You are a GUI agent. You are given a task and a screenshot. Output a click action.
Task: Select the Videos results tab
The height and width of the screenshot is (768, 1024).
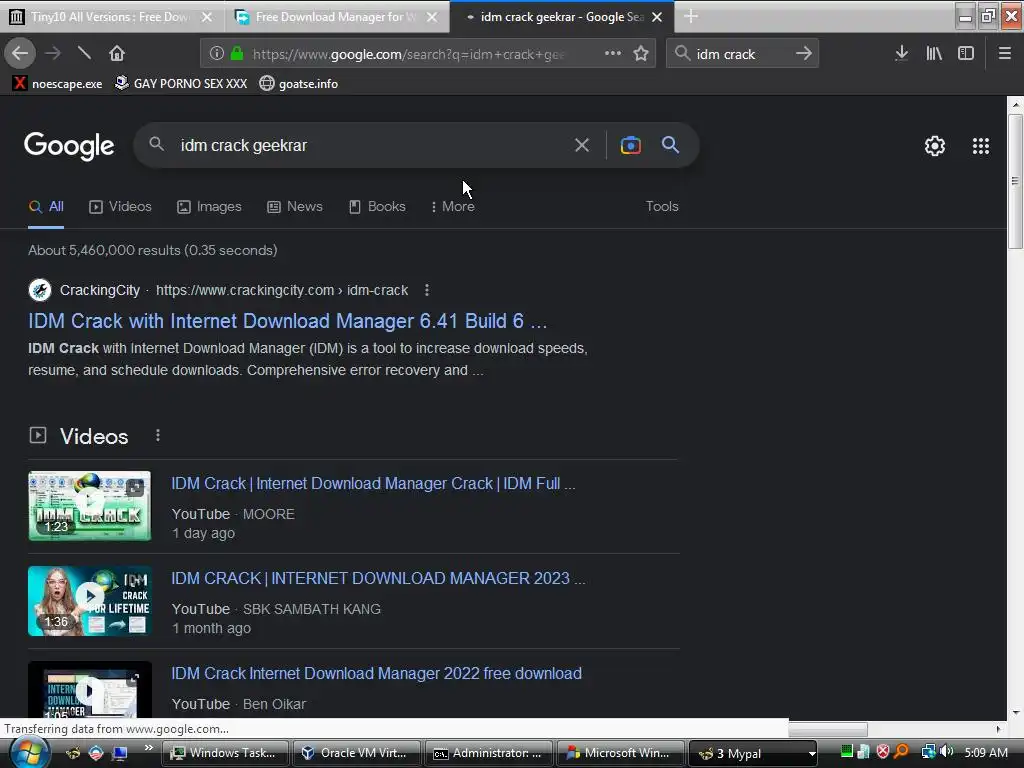pos(120,206)
